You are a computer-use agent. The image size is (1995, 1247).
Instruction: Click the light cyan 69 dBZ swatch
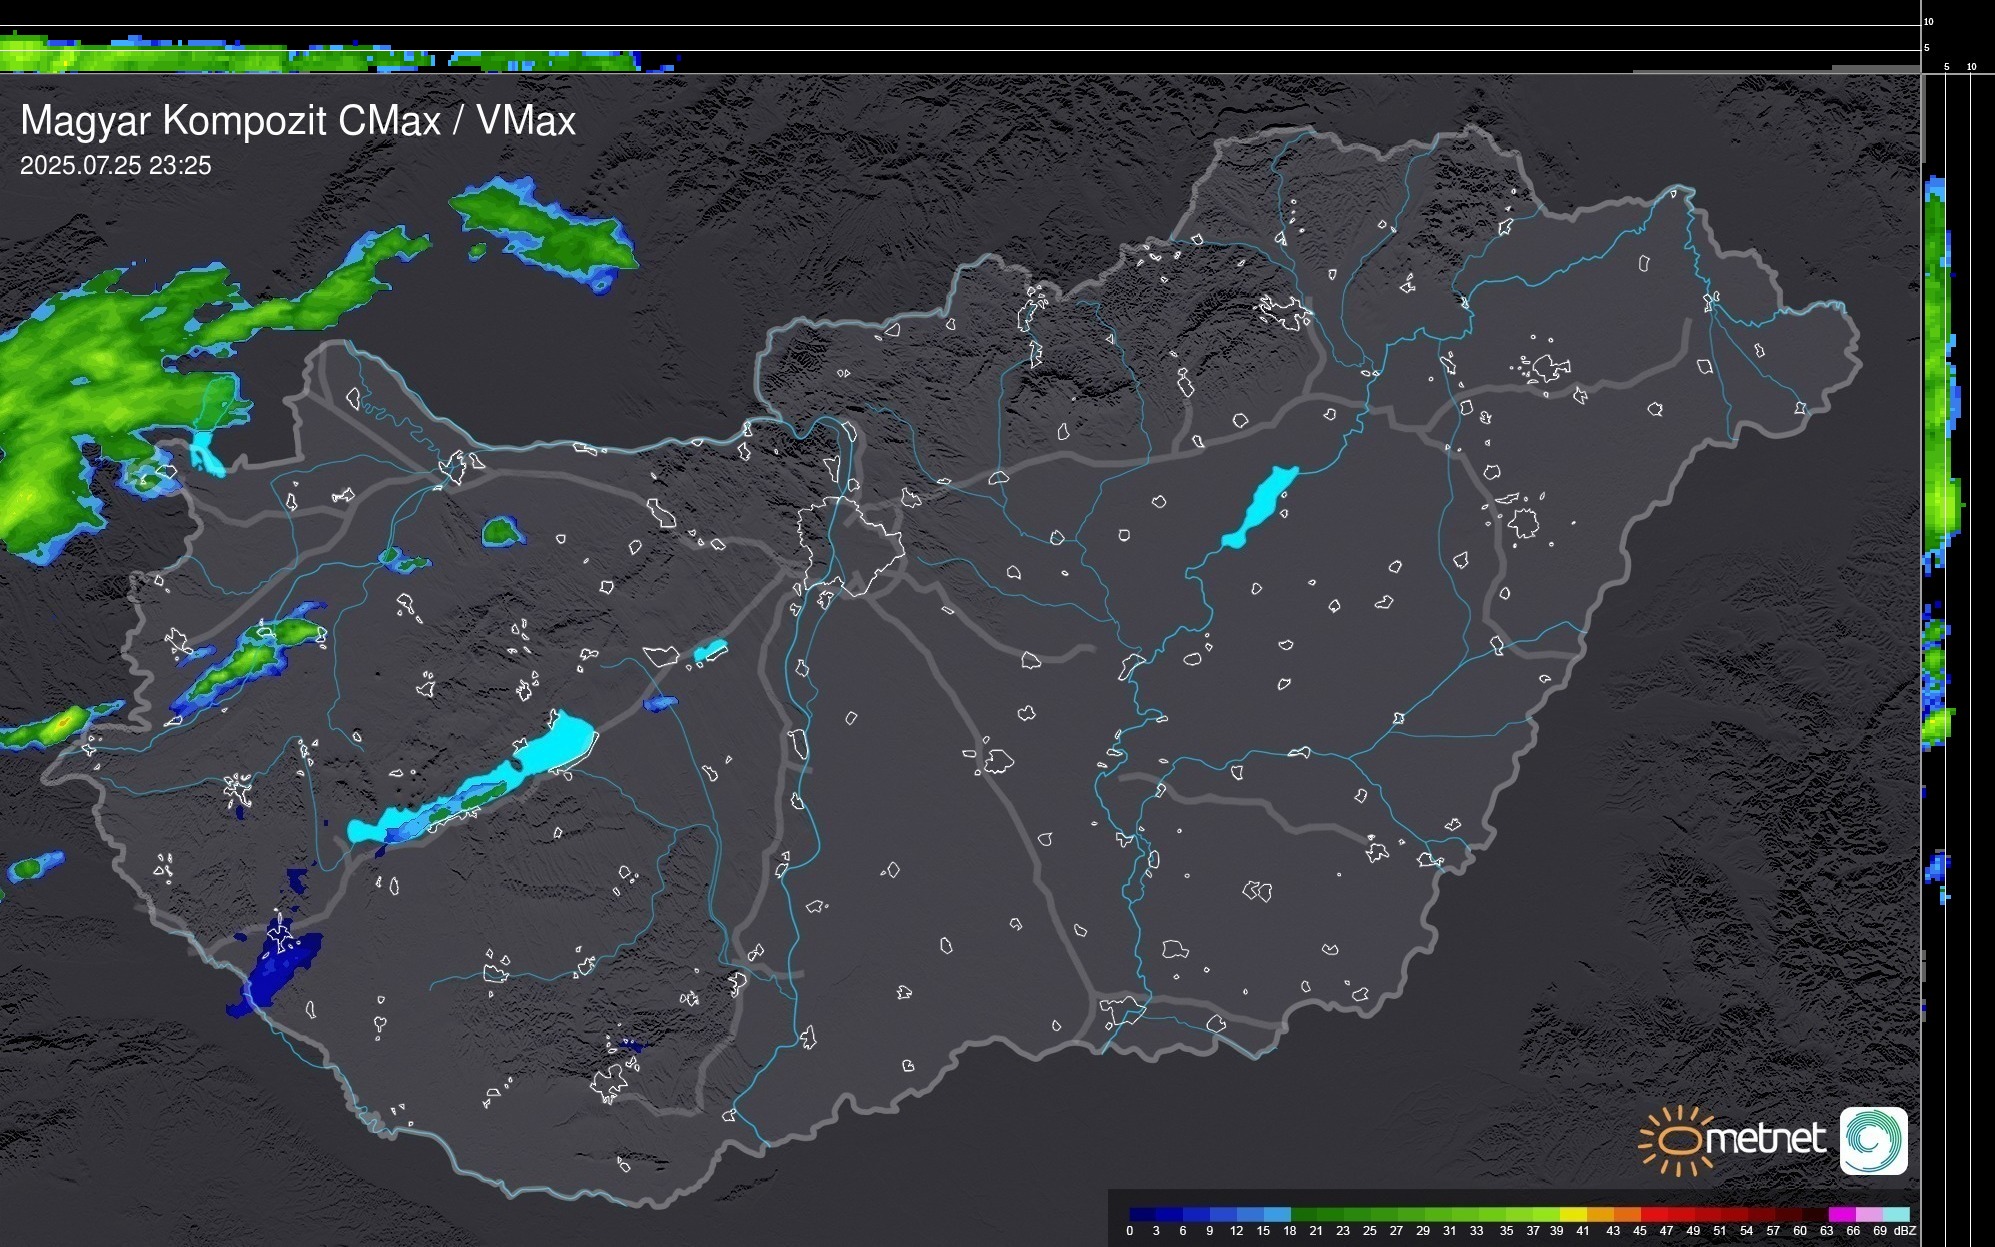(x=1896, y=1214)
